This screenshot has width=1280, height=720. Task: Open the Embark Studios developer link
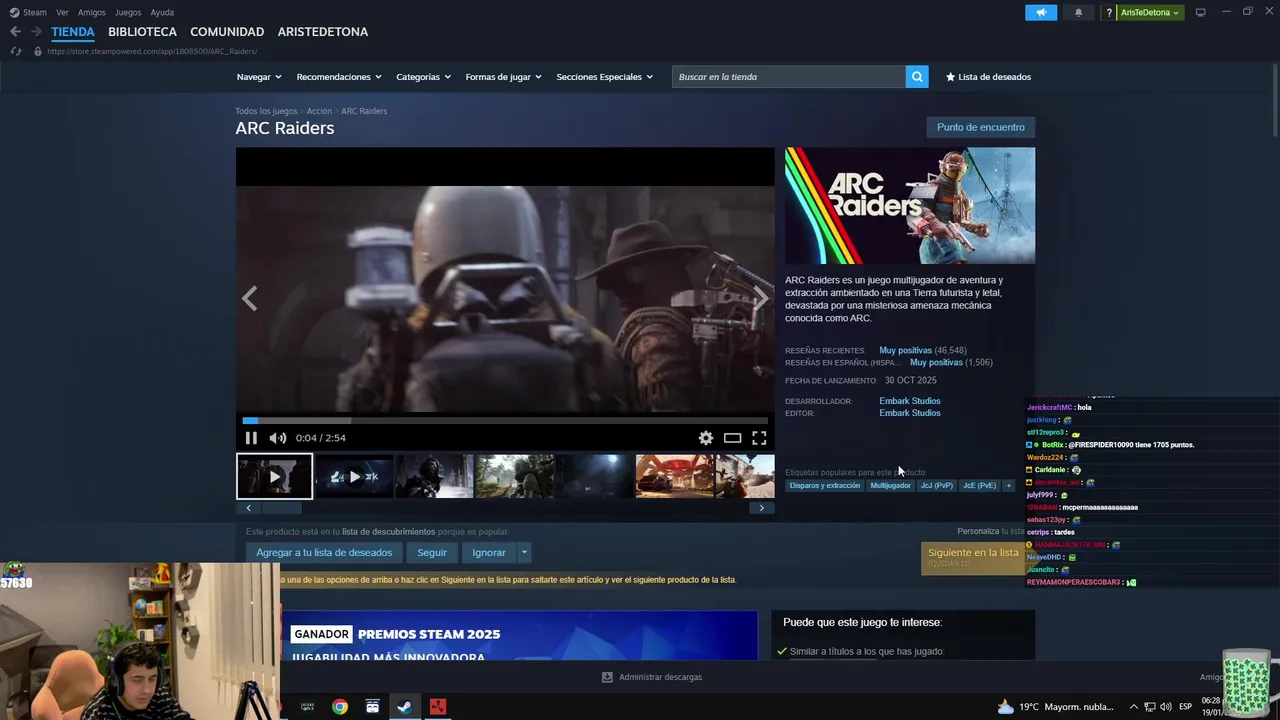(910, 401)
